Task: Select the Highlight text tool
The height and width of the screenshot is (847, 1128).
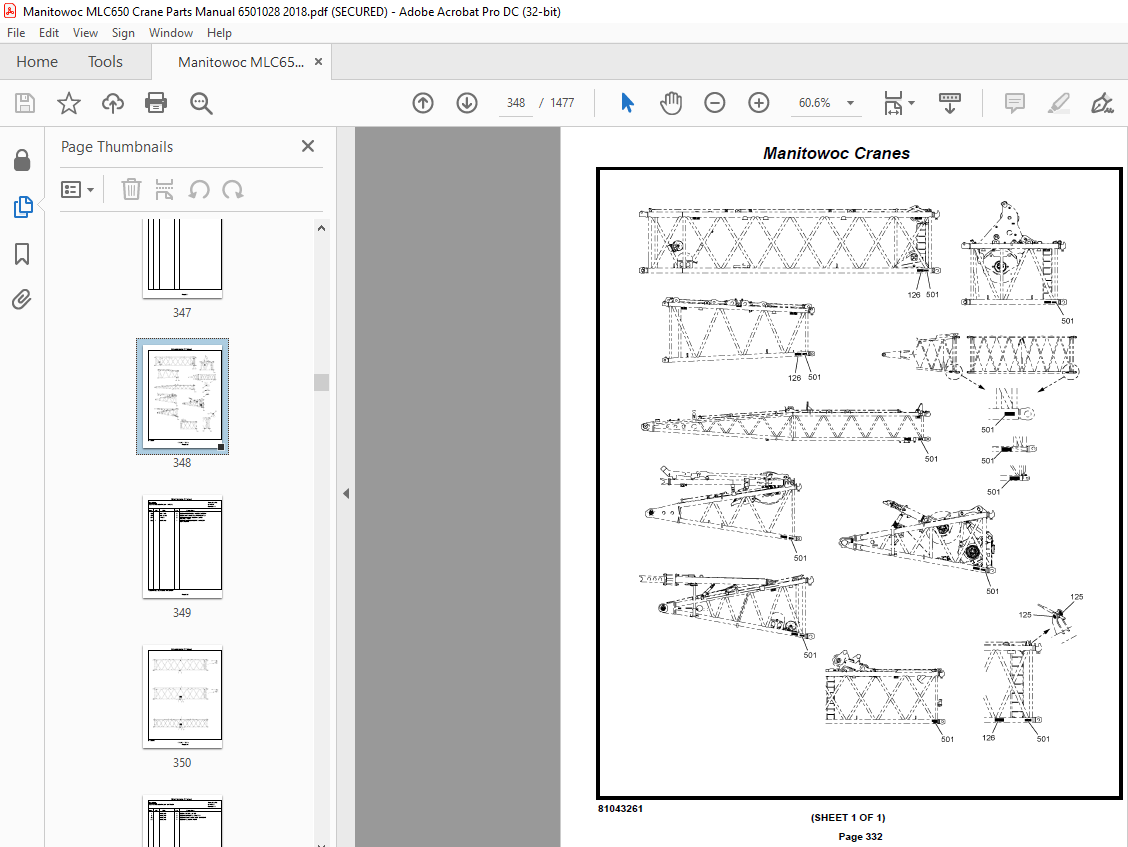Action: [1058, 103]
